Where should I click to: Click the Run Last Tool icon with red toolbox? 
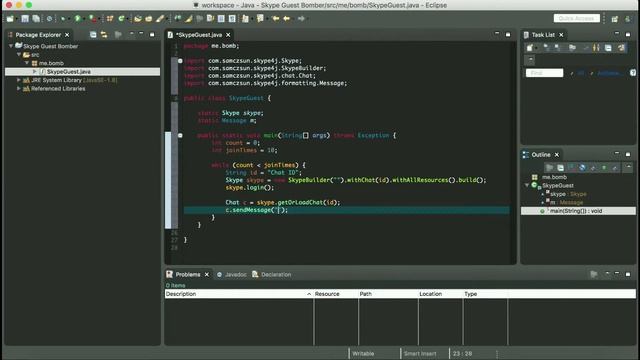coord(93,19)
